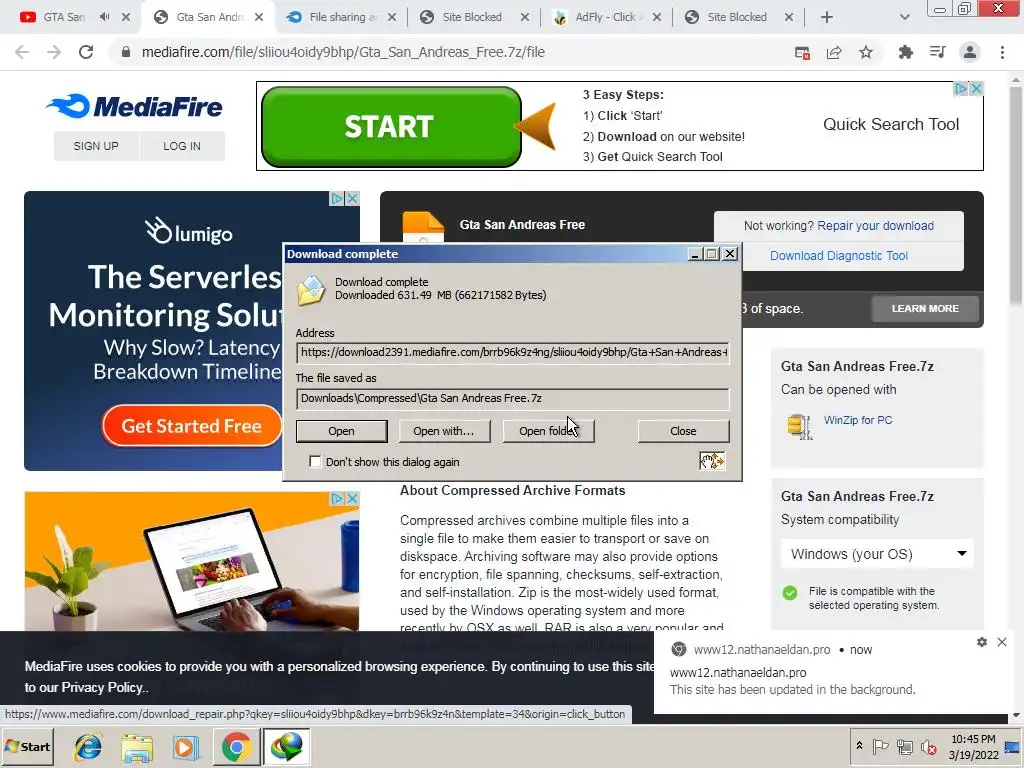Open Repair your download link
This screenshot has height=768, width=1024.
875,226
